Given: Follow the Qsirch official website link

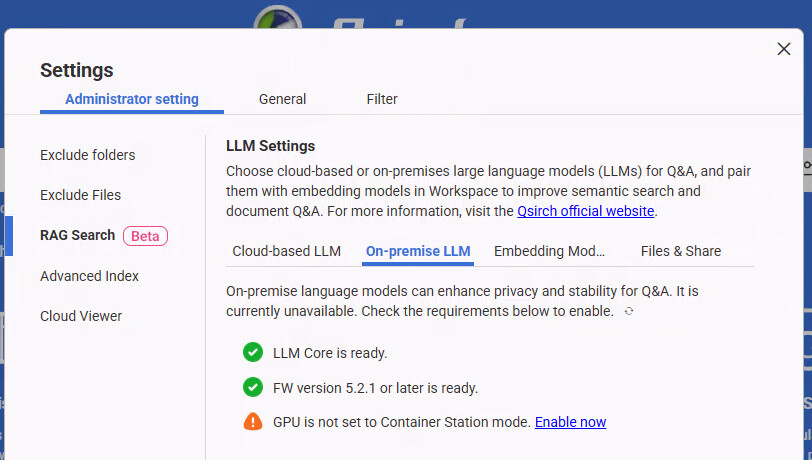Looking at the screenshot, I should click(x=585, y=211).
